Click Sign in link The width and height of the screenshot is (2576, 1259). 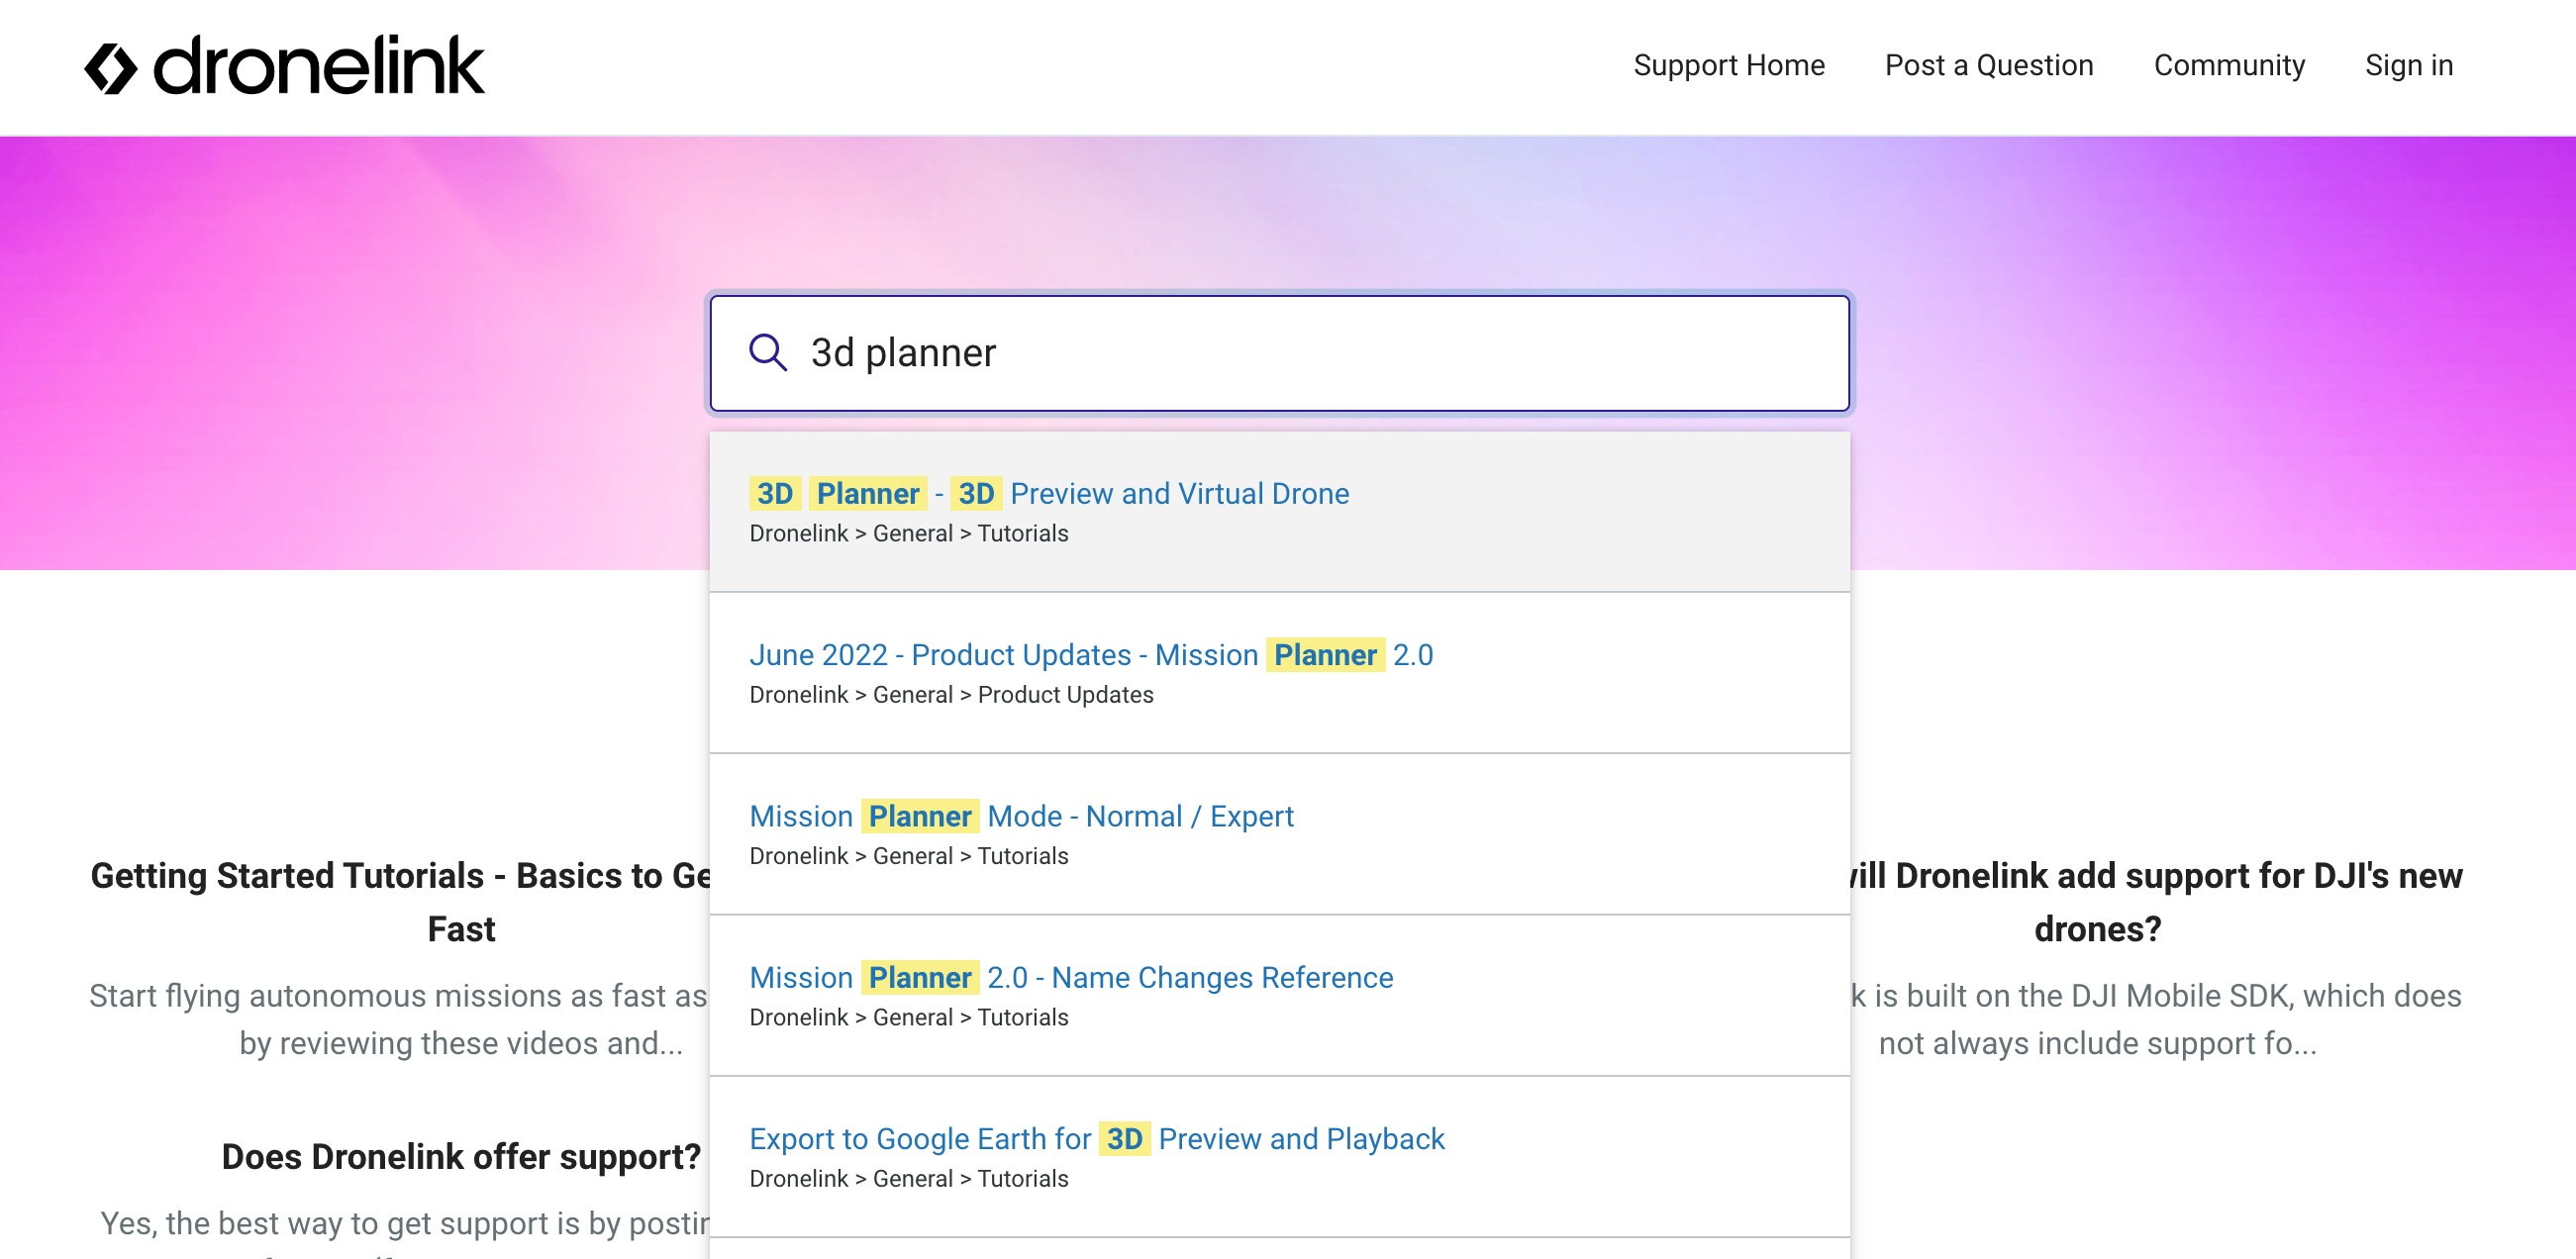[2408, 65]
